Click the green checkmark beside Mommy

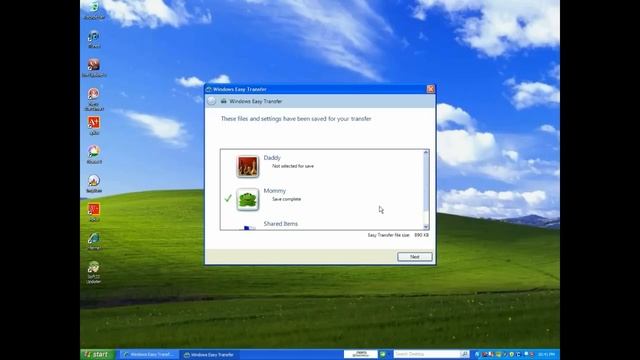(x=228, y=198)
